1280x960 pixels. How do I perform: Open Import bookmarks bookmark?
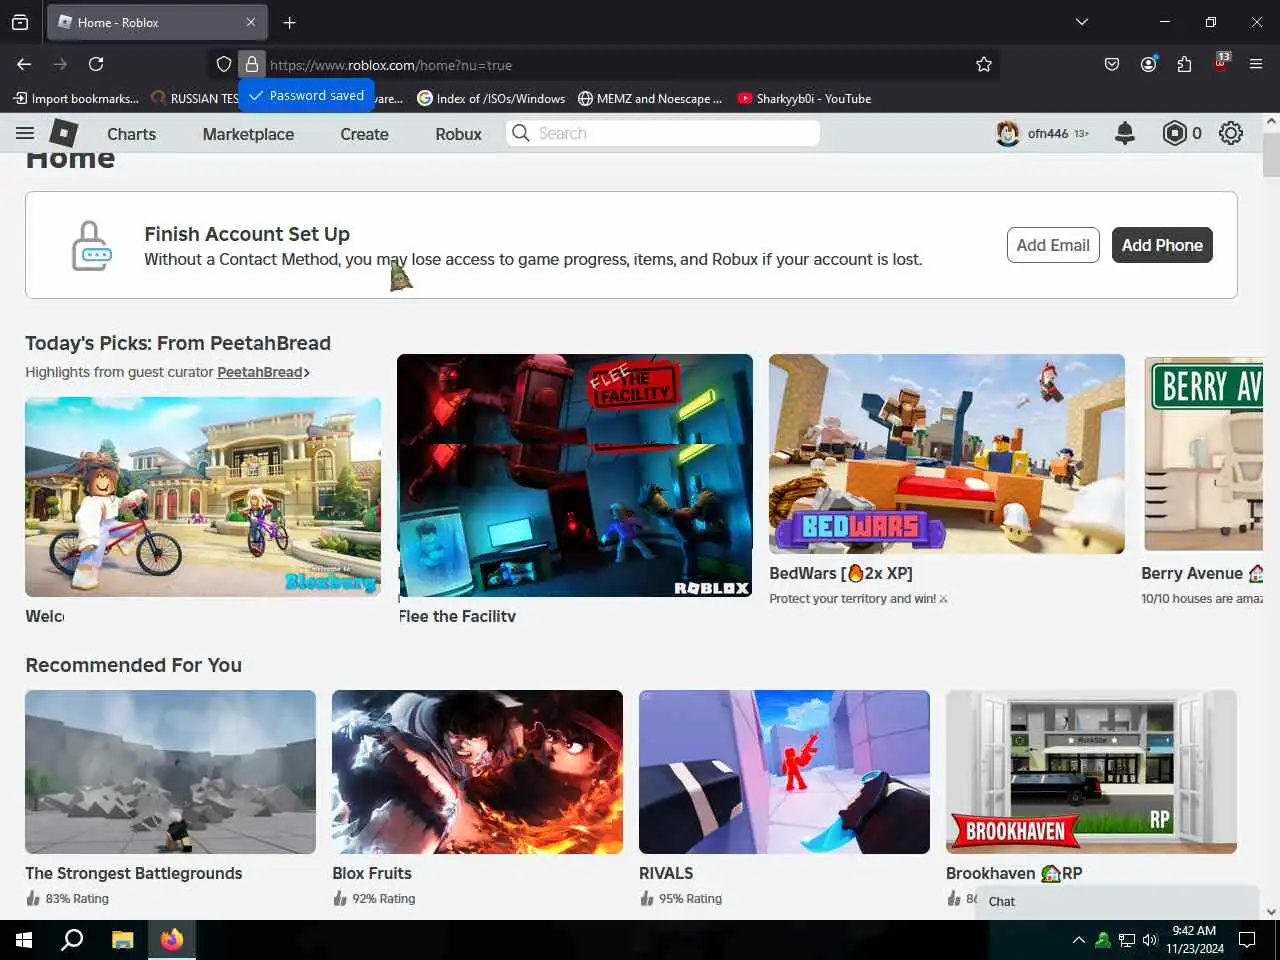coord(76,98)
